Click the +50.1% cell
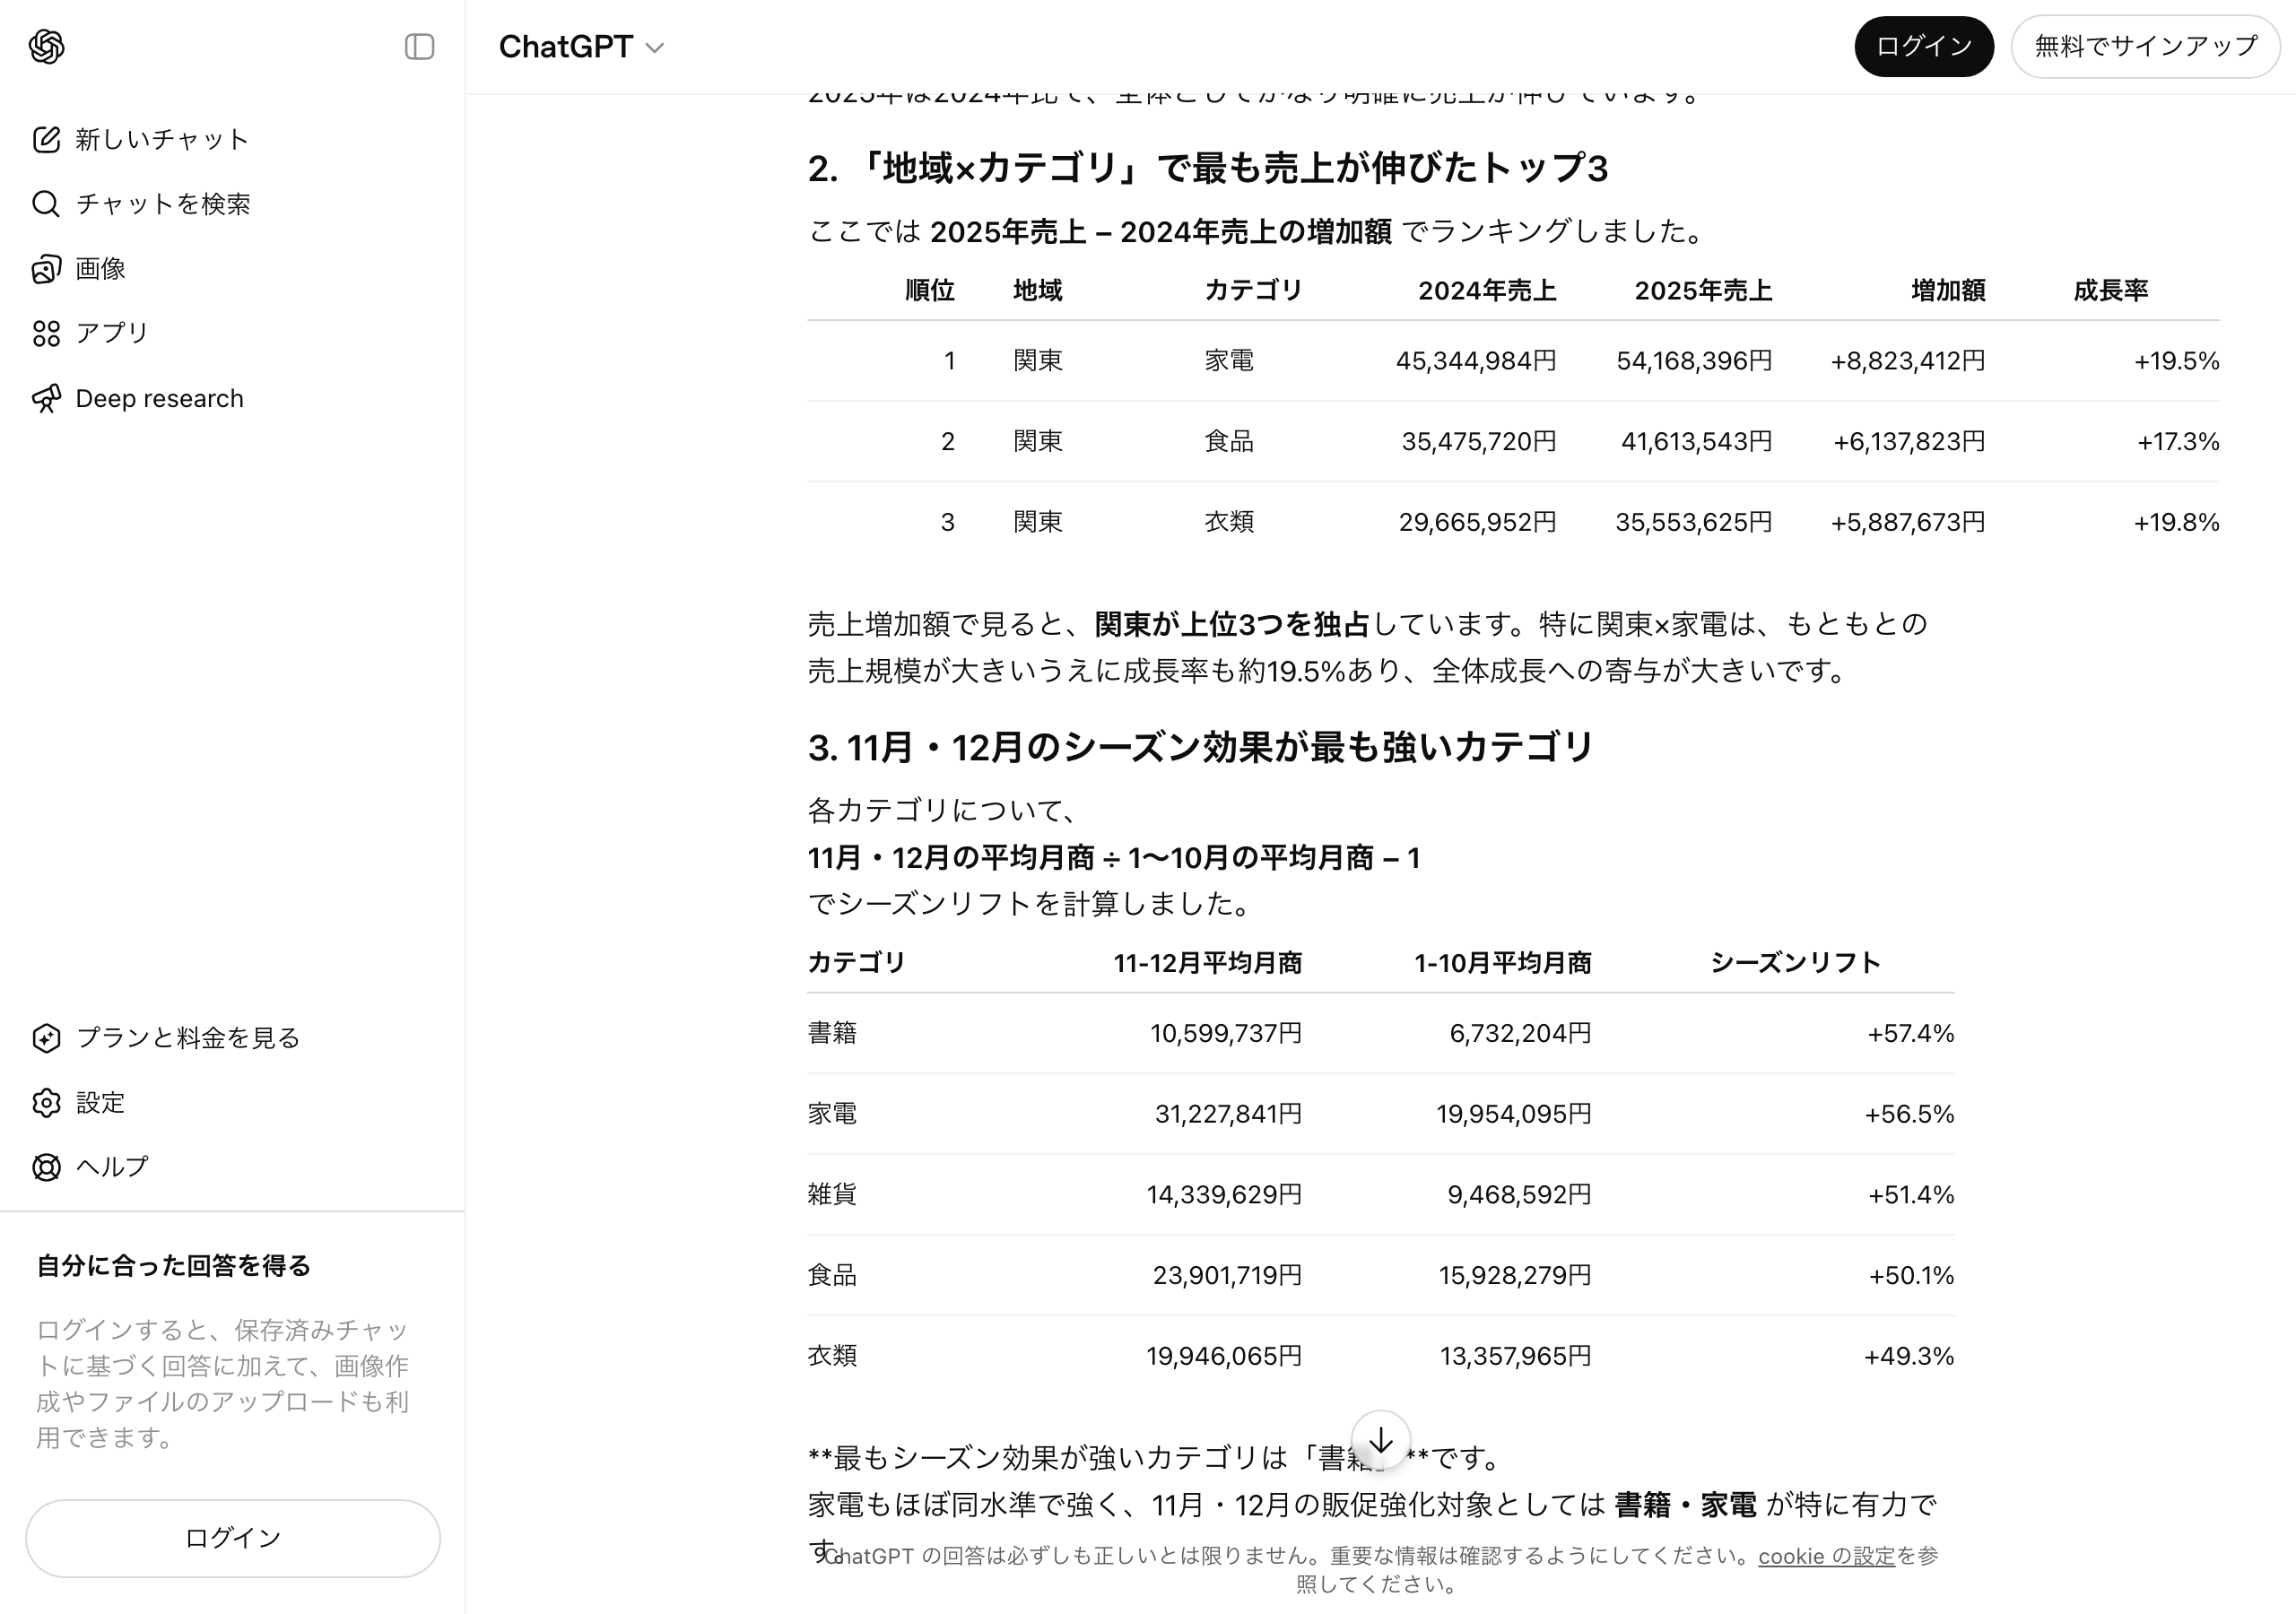The width and height of the screenshot is (2296, 1614). pyautogui.click(x=1911, y=1275)
